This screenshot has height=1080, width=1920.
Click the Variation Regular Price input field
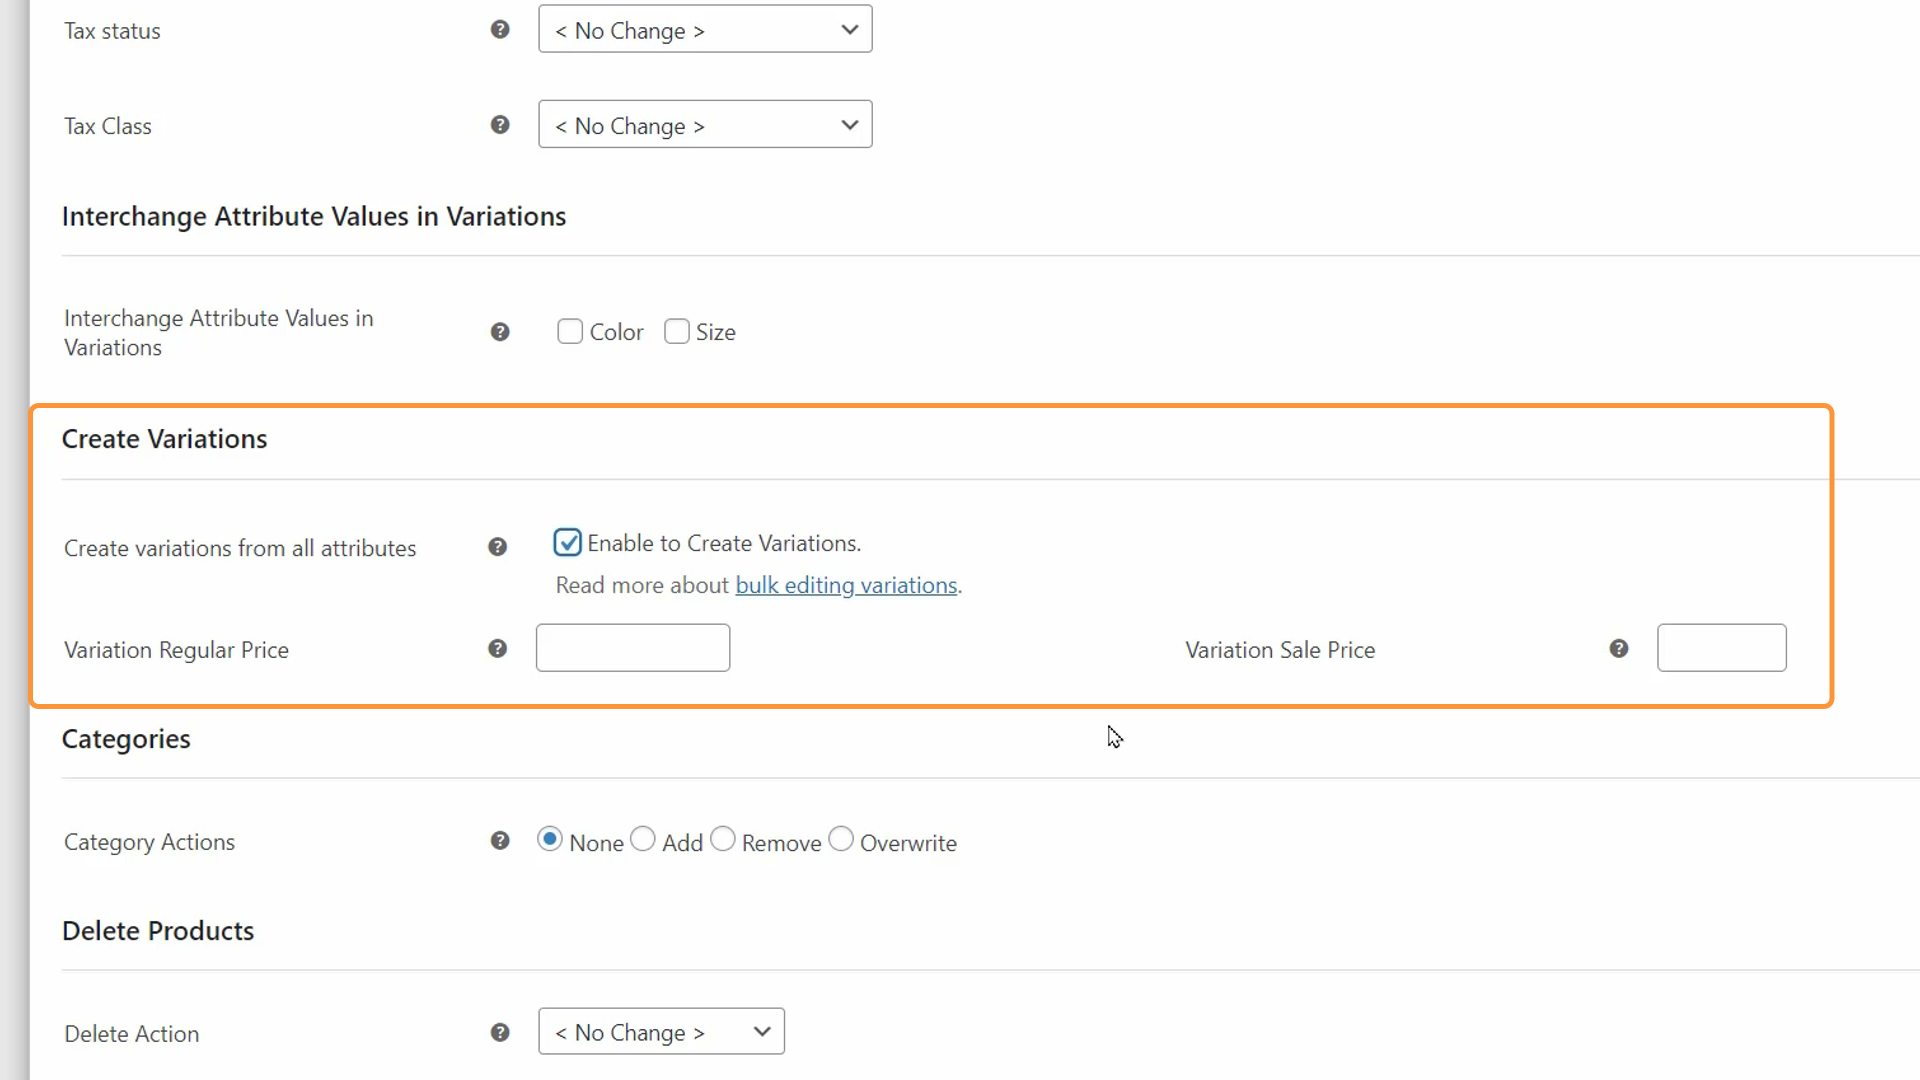634,647
